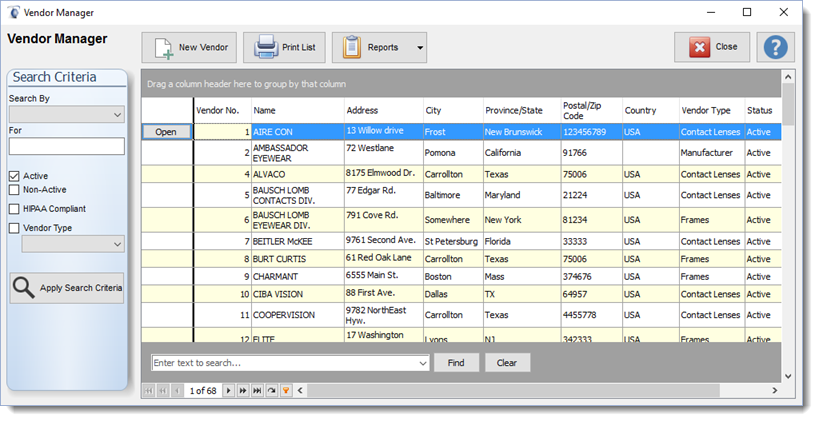Click the Pomona city cell
818x421 pixels.
pyautogui.click(x=453, y=153)
